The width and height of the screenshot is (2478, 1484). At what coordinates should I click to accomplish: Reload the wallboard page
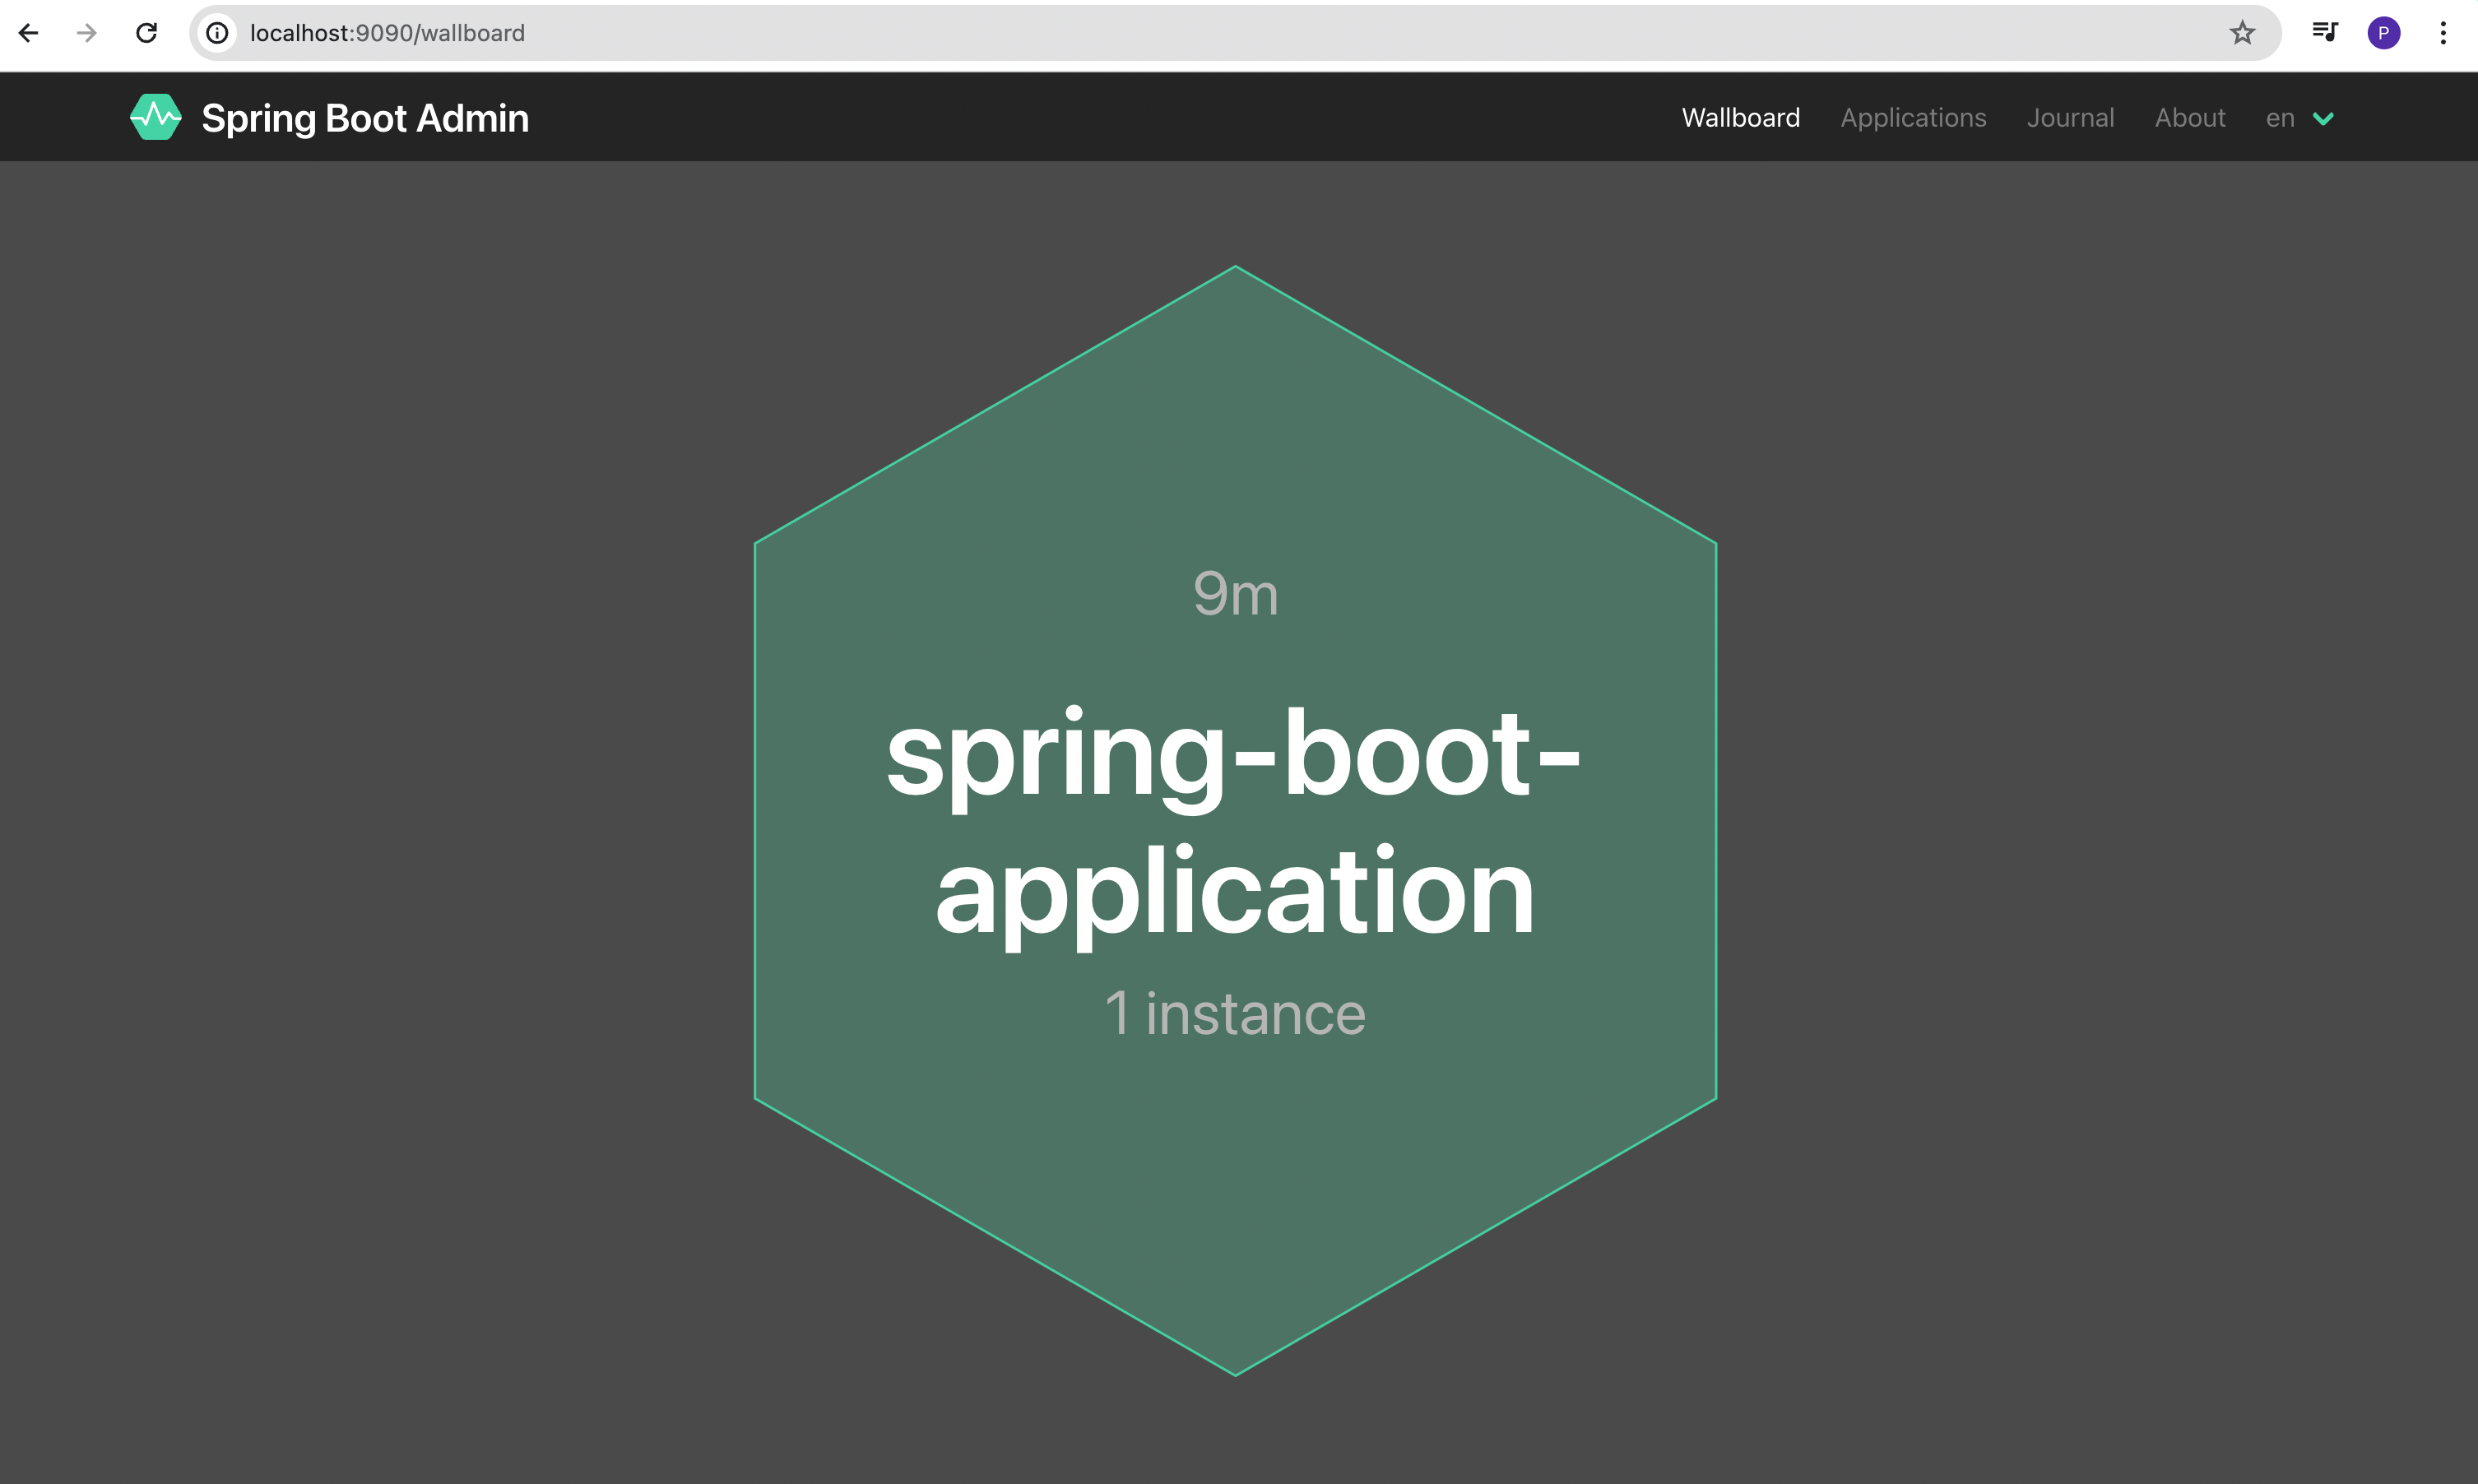146,33
